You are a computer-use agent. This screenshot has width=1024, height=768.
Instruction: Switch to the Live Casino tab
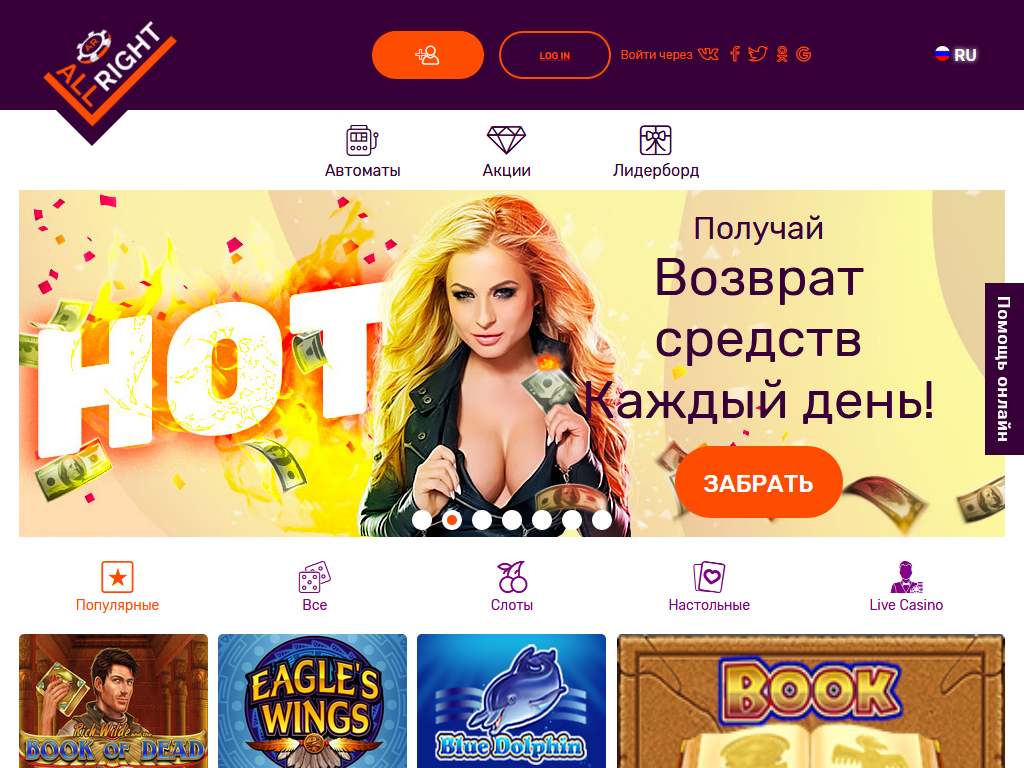[906, 586]
